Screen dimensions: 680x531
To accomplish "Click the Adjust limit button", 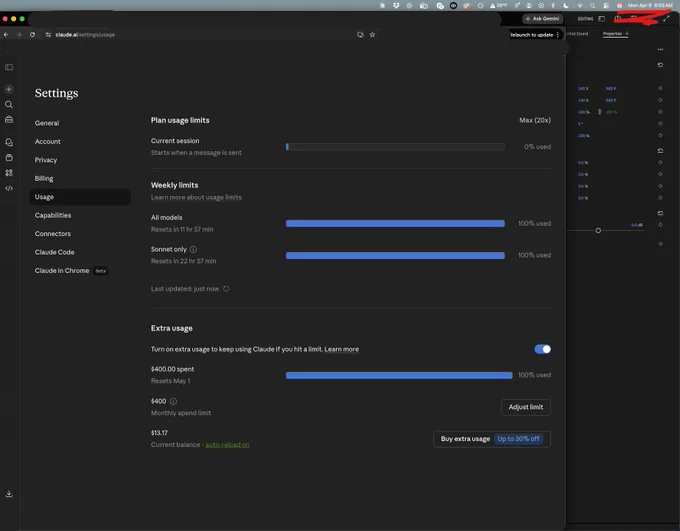I will (x=526, y=407).
